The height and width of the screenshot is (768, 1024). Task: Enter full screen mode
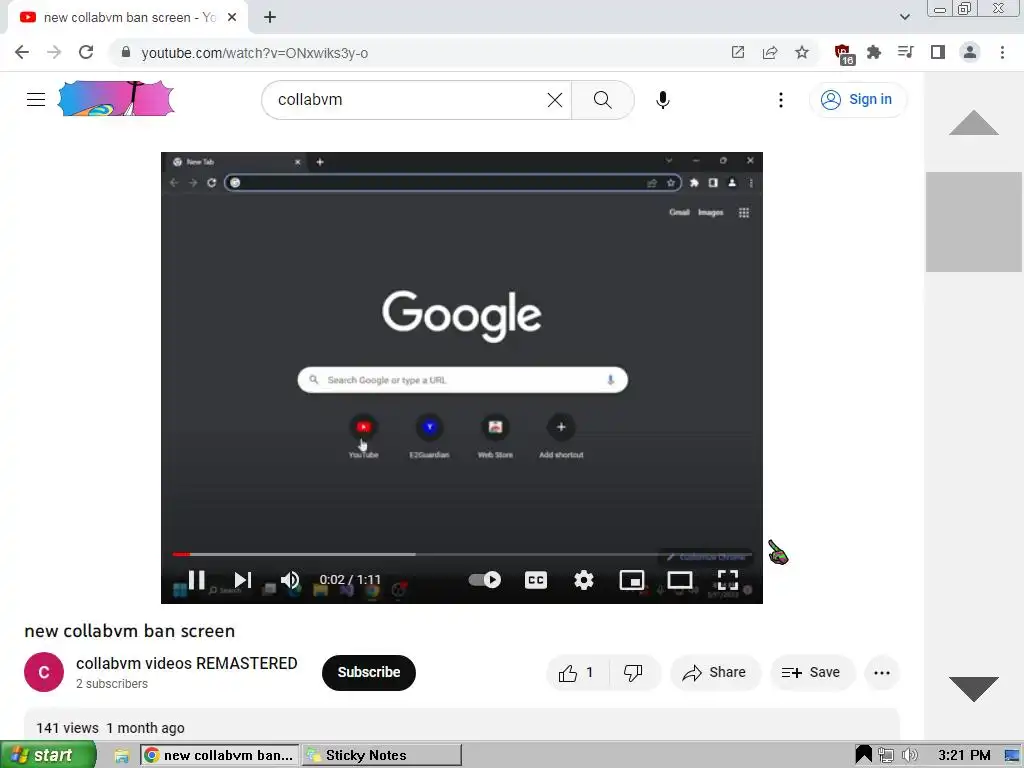[x=728, y=579]
